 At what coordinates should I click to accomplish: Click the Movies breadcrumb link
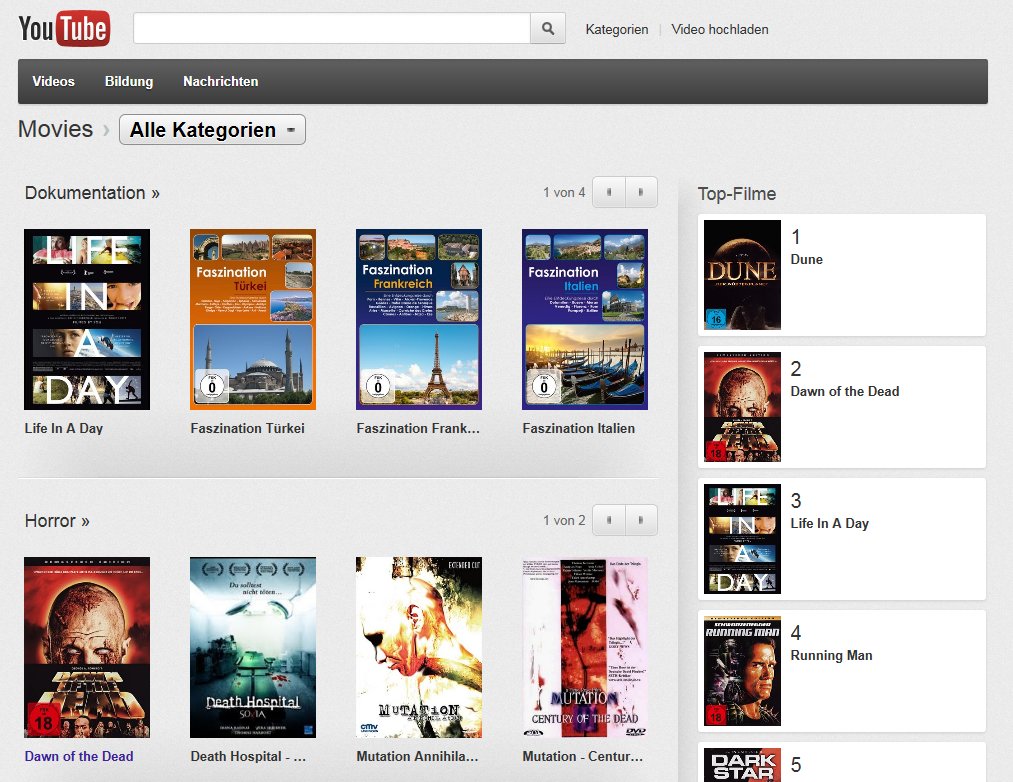[56, 129]
